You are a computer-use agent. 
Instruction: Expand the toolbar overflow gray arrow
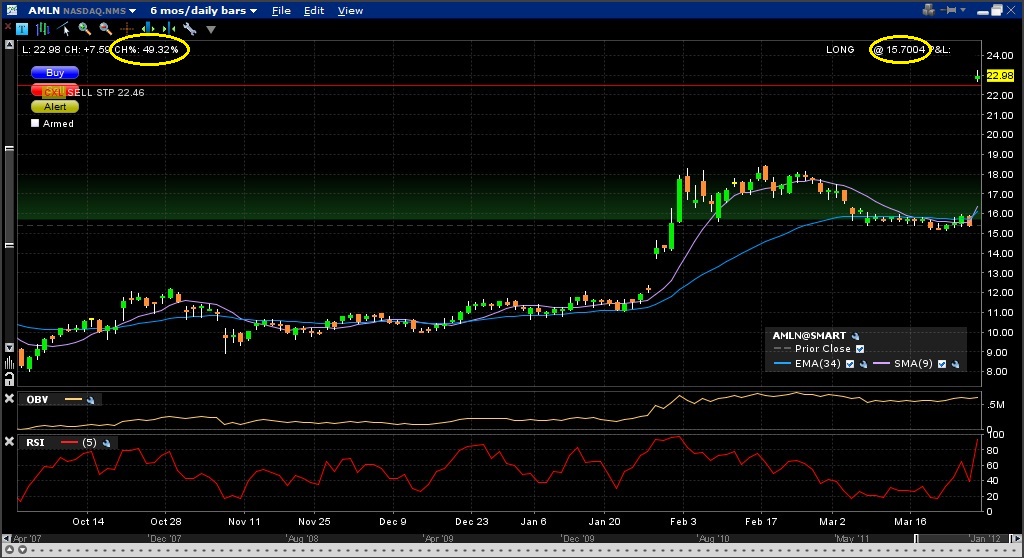coord(210,30)
